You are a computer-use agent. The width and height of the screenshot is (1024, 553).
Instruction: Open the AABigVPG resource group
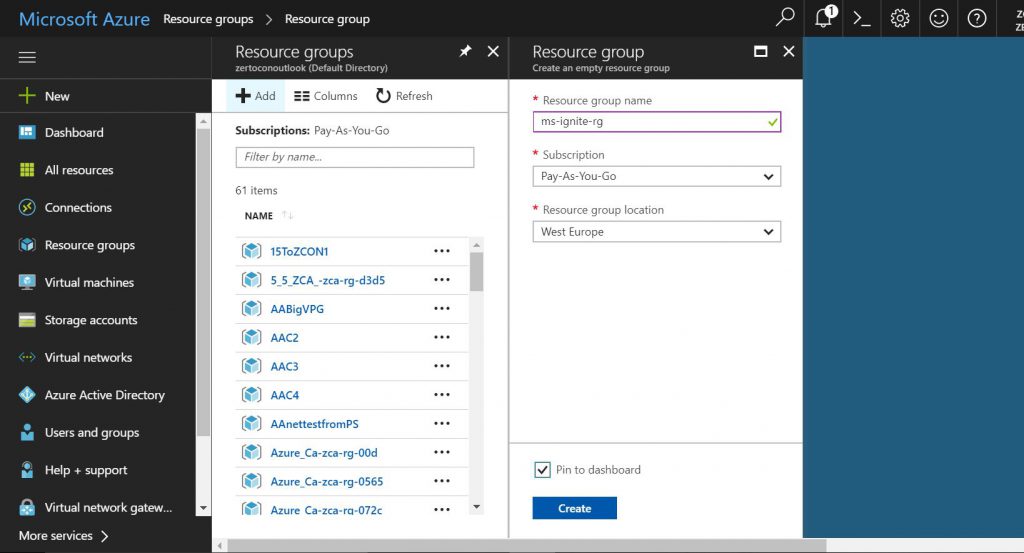point(297,309)
